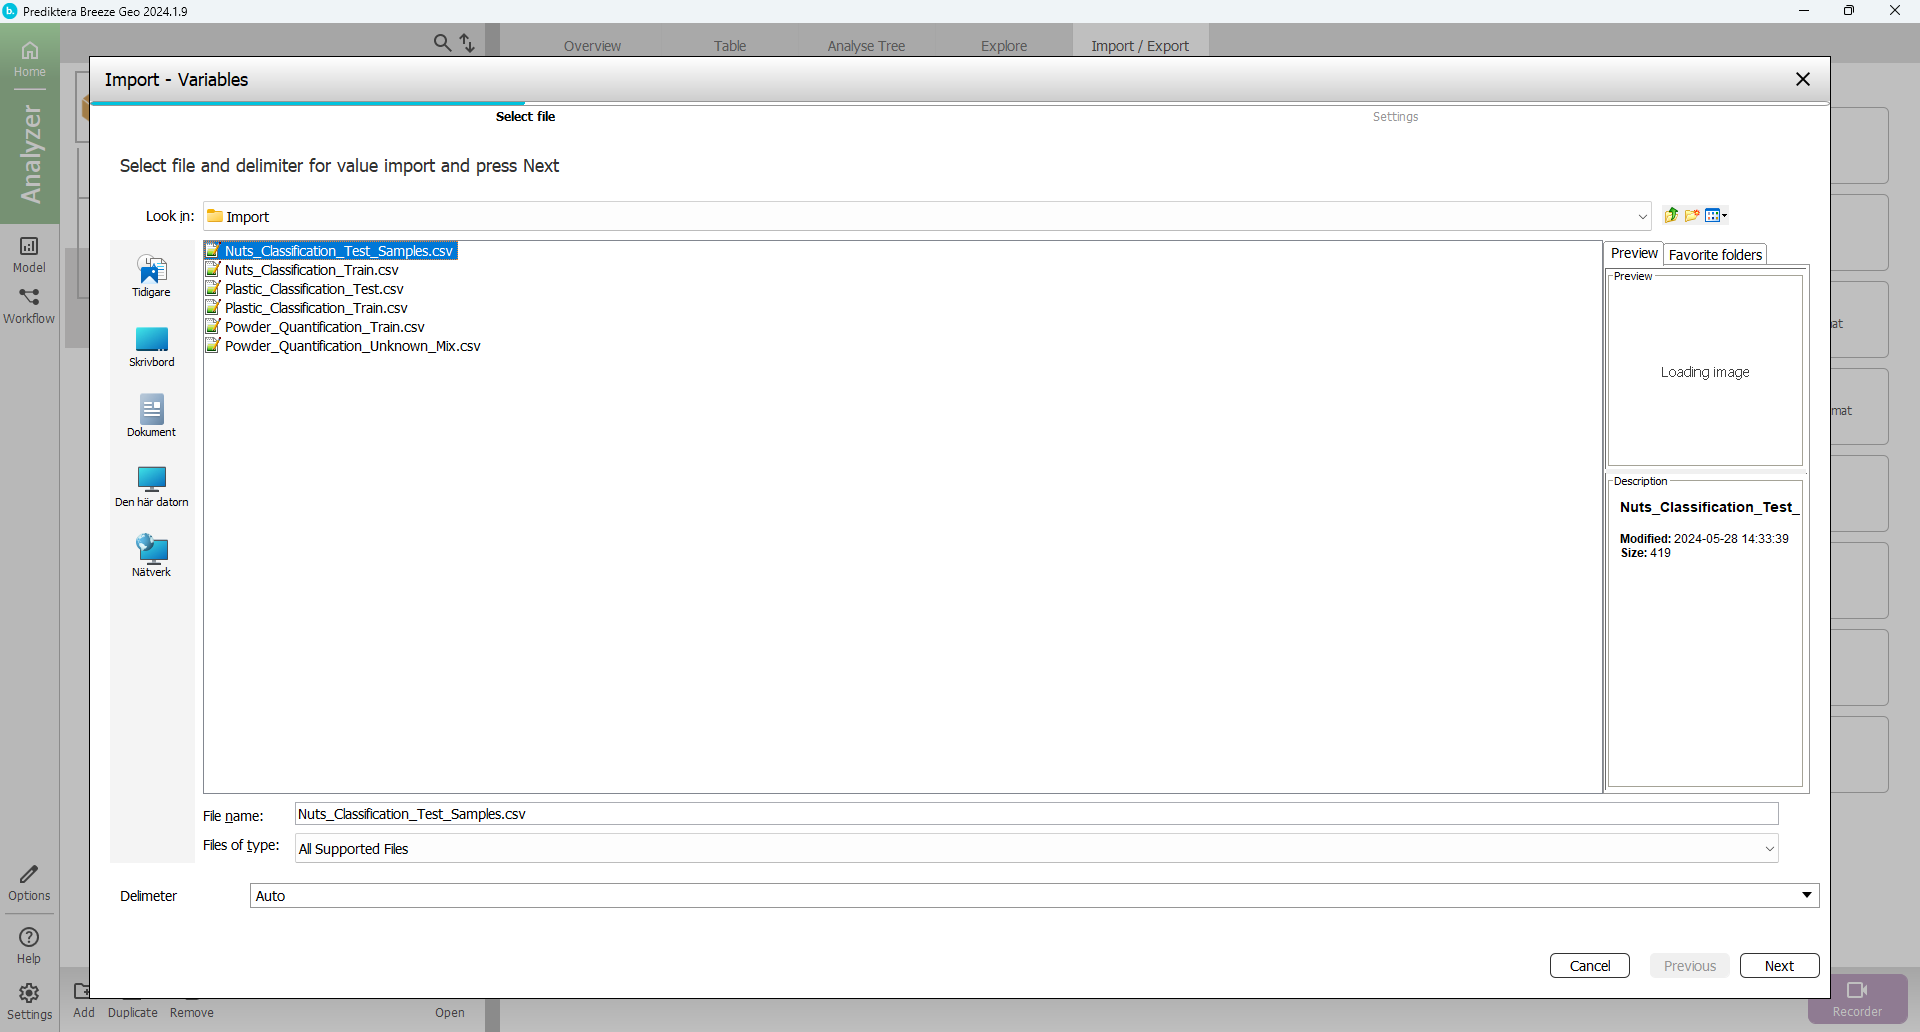Expand the Look in folder dropdown

1642,217
